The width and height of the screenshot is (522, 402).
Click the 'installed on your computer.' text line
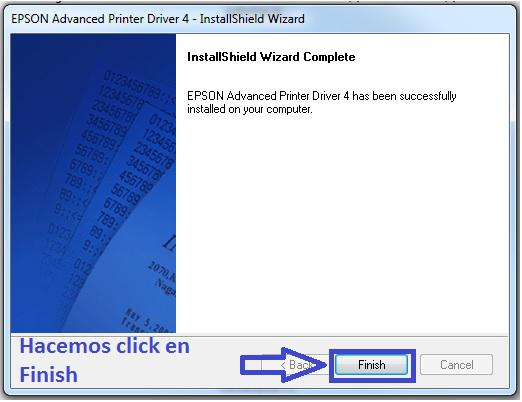tap(250, 109)
